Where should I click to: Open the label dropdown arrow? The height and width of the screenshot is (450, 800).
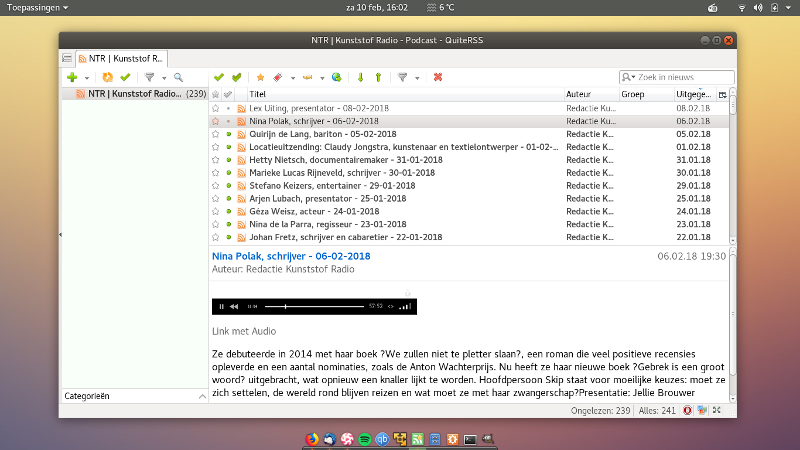coord(292,78)
